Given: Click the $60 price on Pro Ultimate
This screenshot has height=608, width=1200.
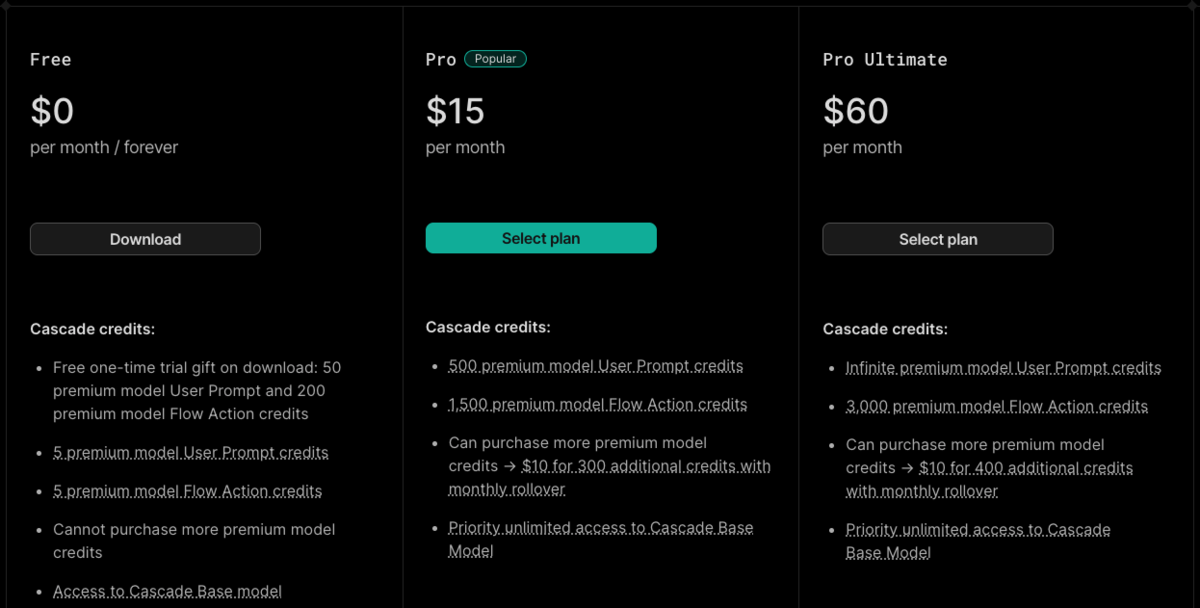Looking at the screenshot, I should click(x=856, y=110).
